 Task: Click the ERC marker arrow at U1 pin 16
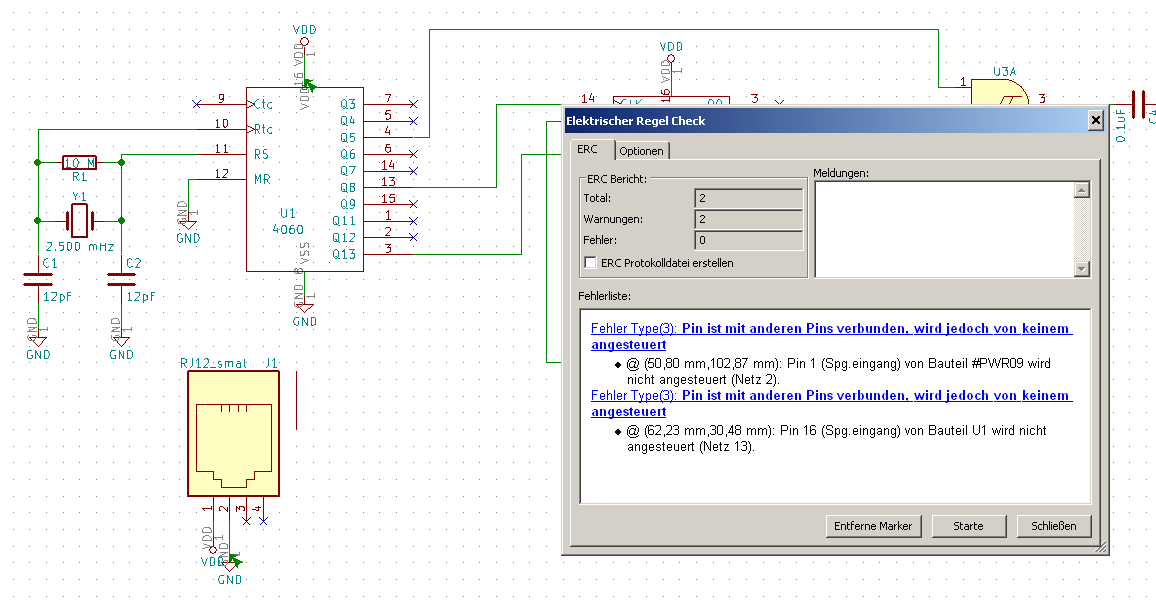pyautogui.click(x=310, y=86)
